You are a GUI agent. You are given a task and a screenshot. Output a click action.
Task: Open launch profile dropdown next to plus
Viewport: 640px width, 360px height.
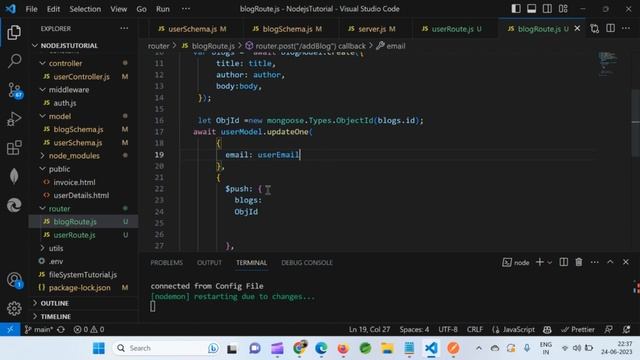pos(550,262)
